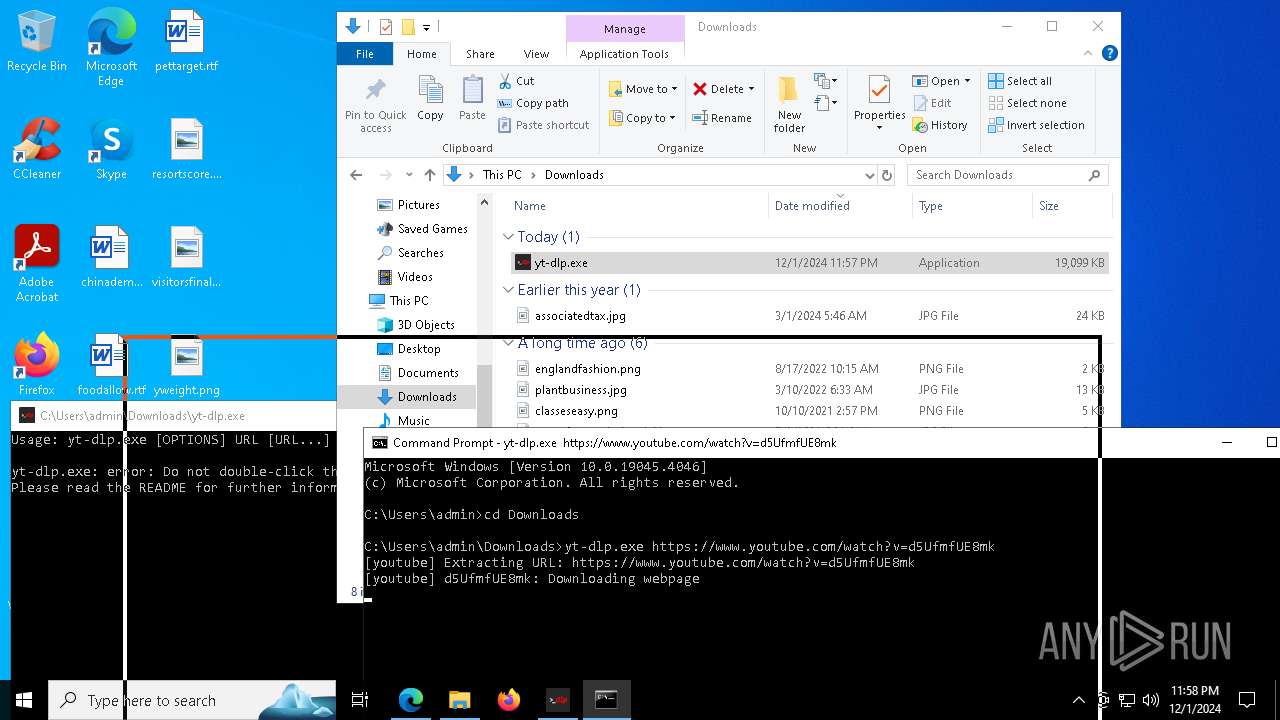Sort by the Size column header
Screen dimensions: 1280x720
tap(1071, 206)
